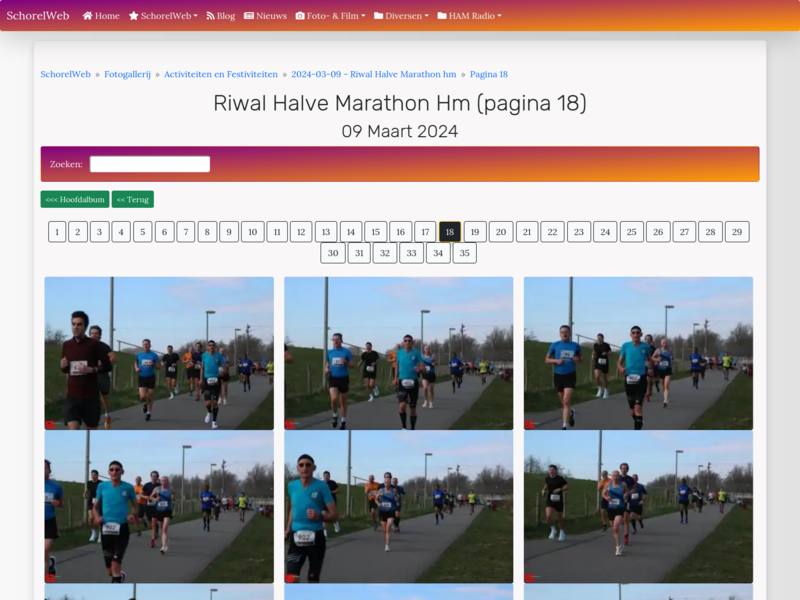Open photo with runner in maroon shirt
Screen dimensions: 800x600
(159, 353)
